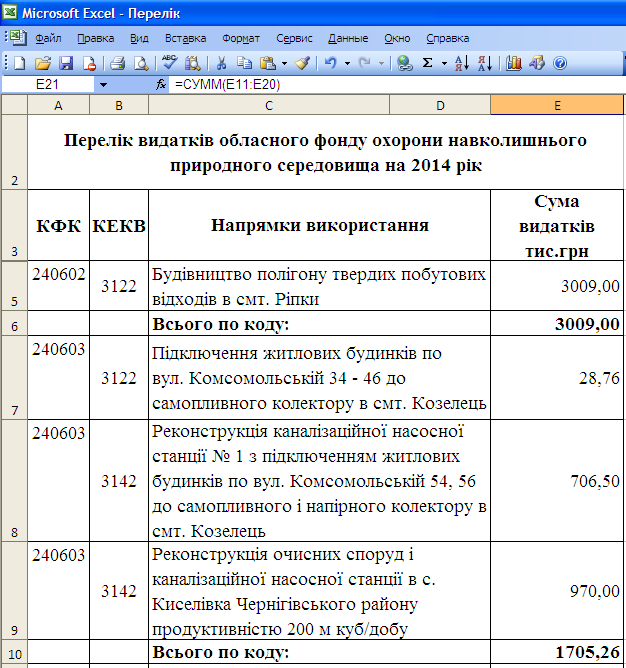Select the Format Painter brush icon
Viewport: 626px width, 668px height.
click(302, 62)
